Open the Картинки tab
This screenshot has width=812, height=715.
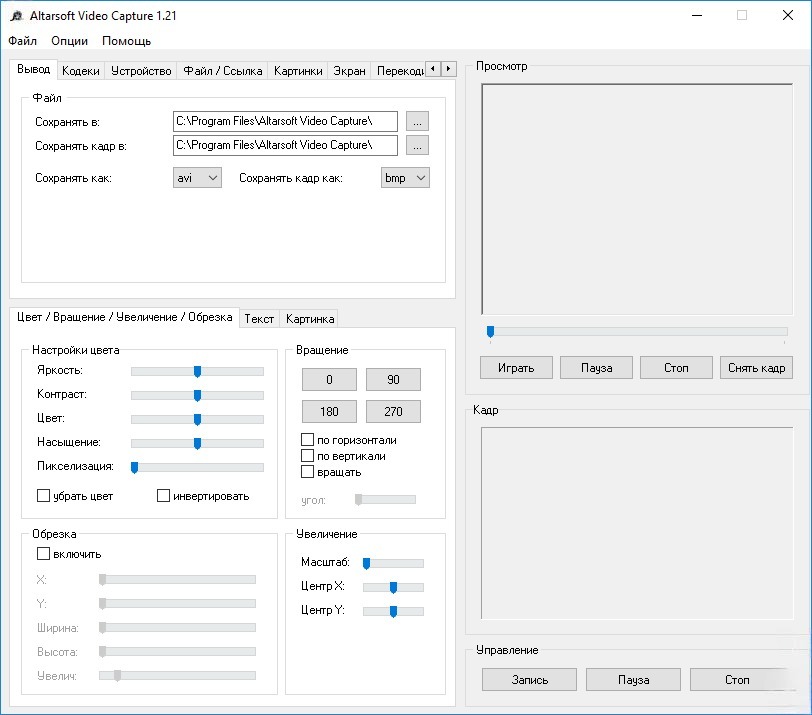pos(298,70)
